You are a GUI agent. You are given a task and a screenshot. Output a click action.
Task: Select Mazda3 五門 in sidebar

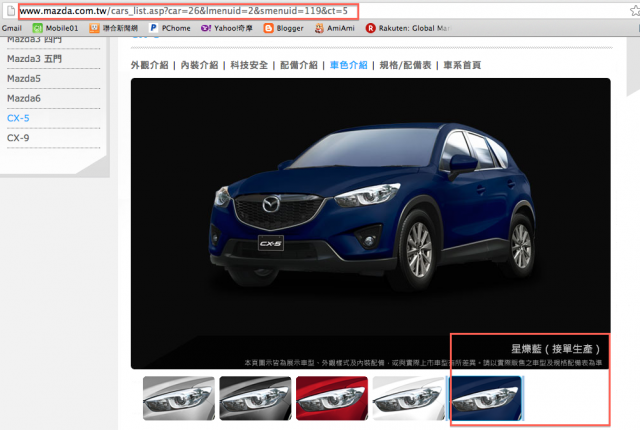(x=34, y=59)
